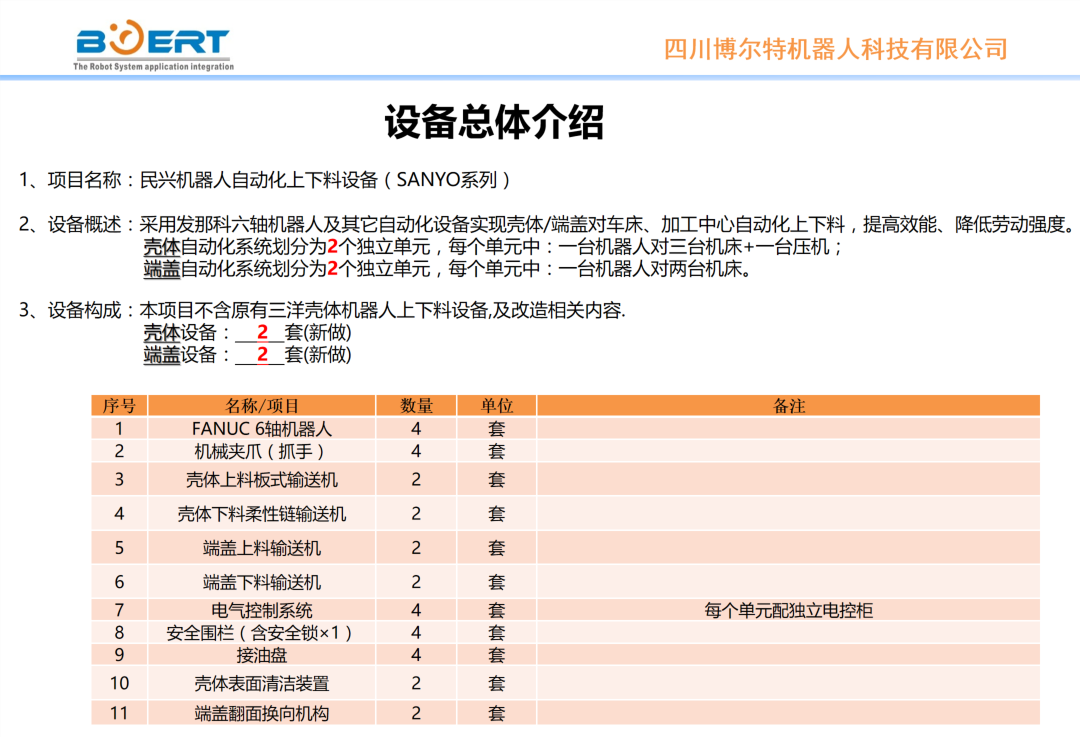Select the cell 电气控制系统

(x=262, y=610)
